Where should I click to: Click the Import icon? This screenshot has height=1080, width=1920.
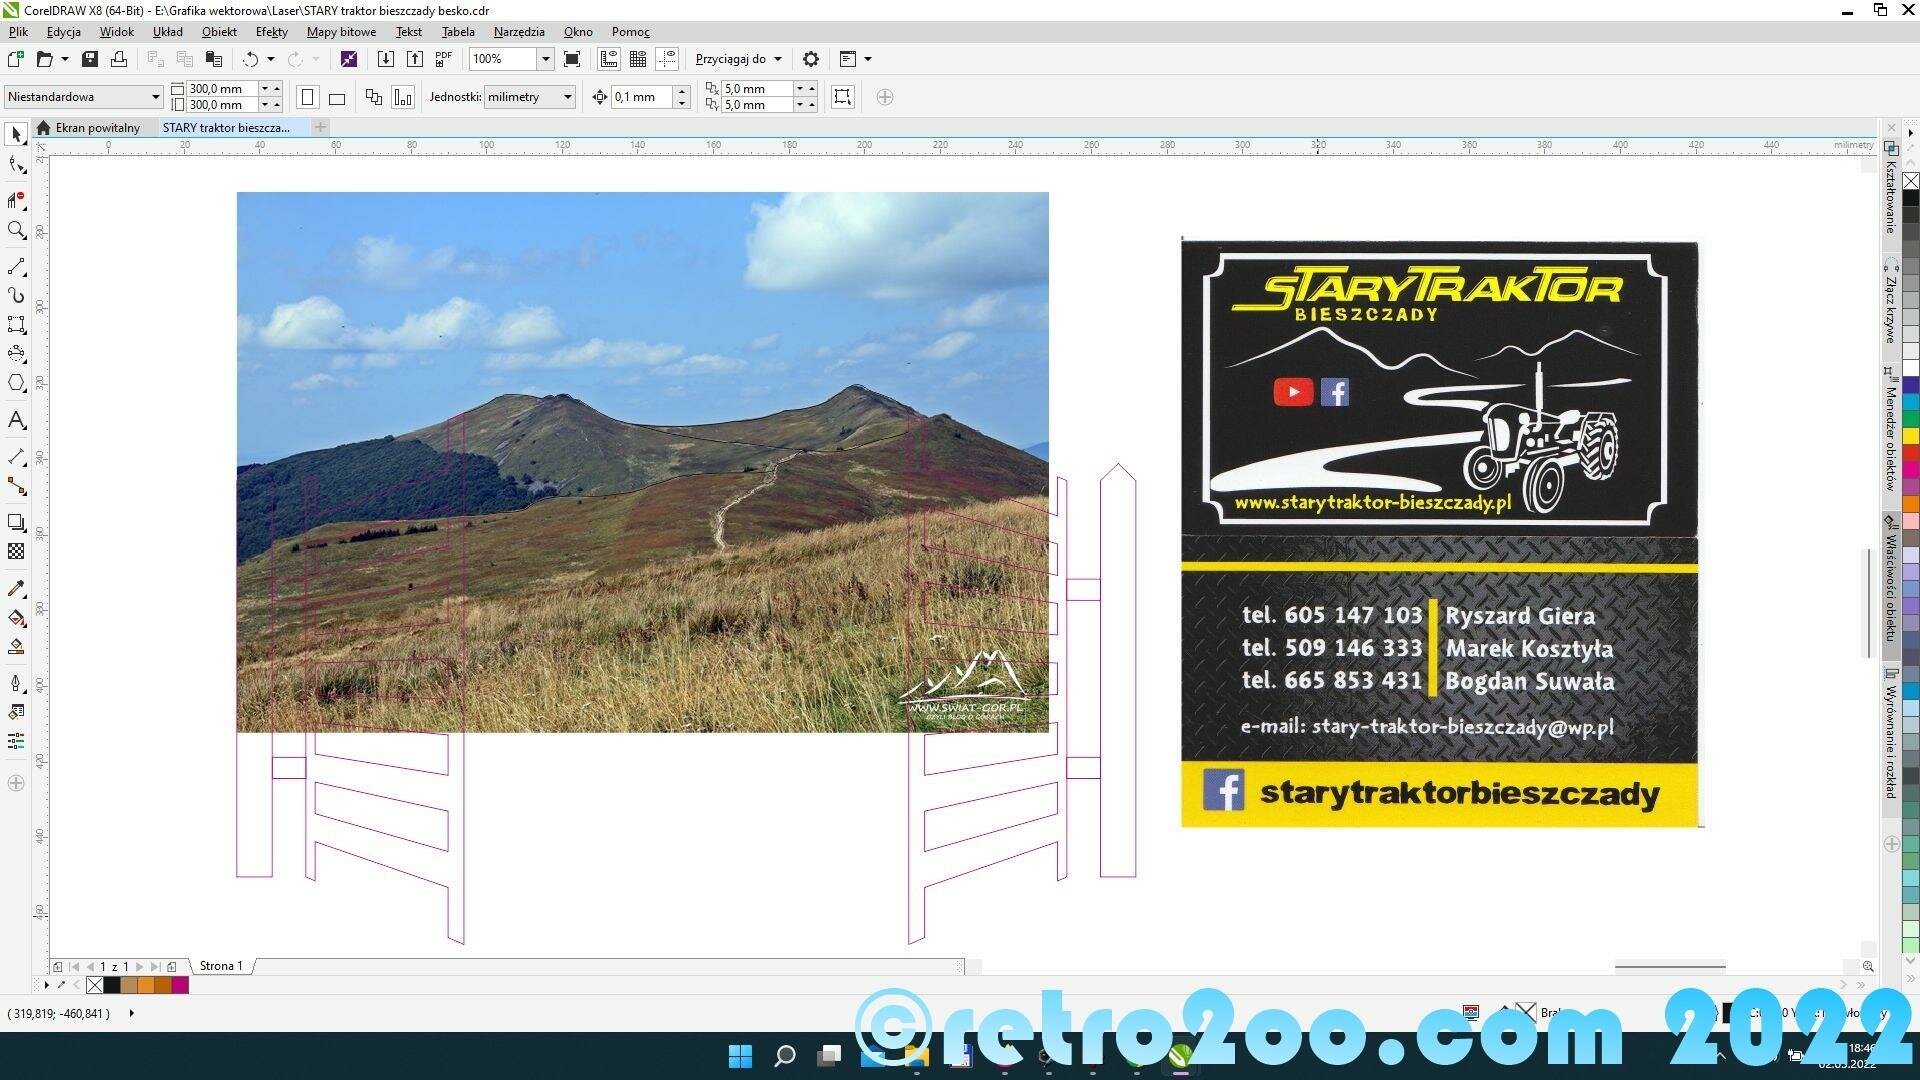click(x=385, y=59)
